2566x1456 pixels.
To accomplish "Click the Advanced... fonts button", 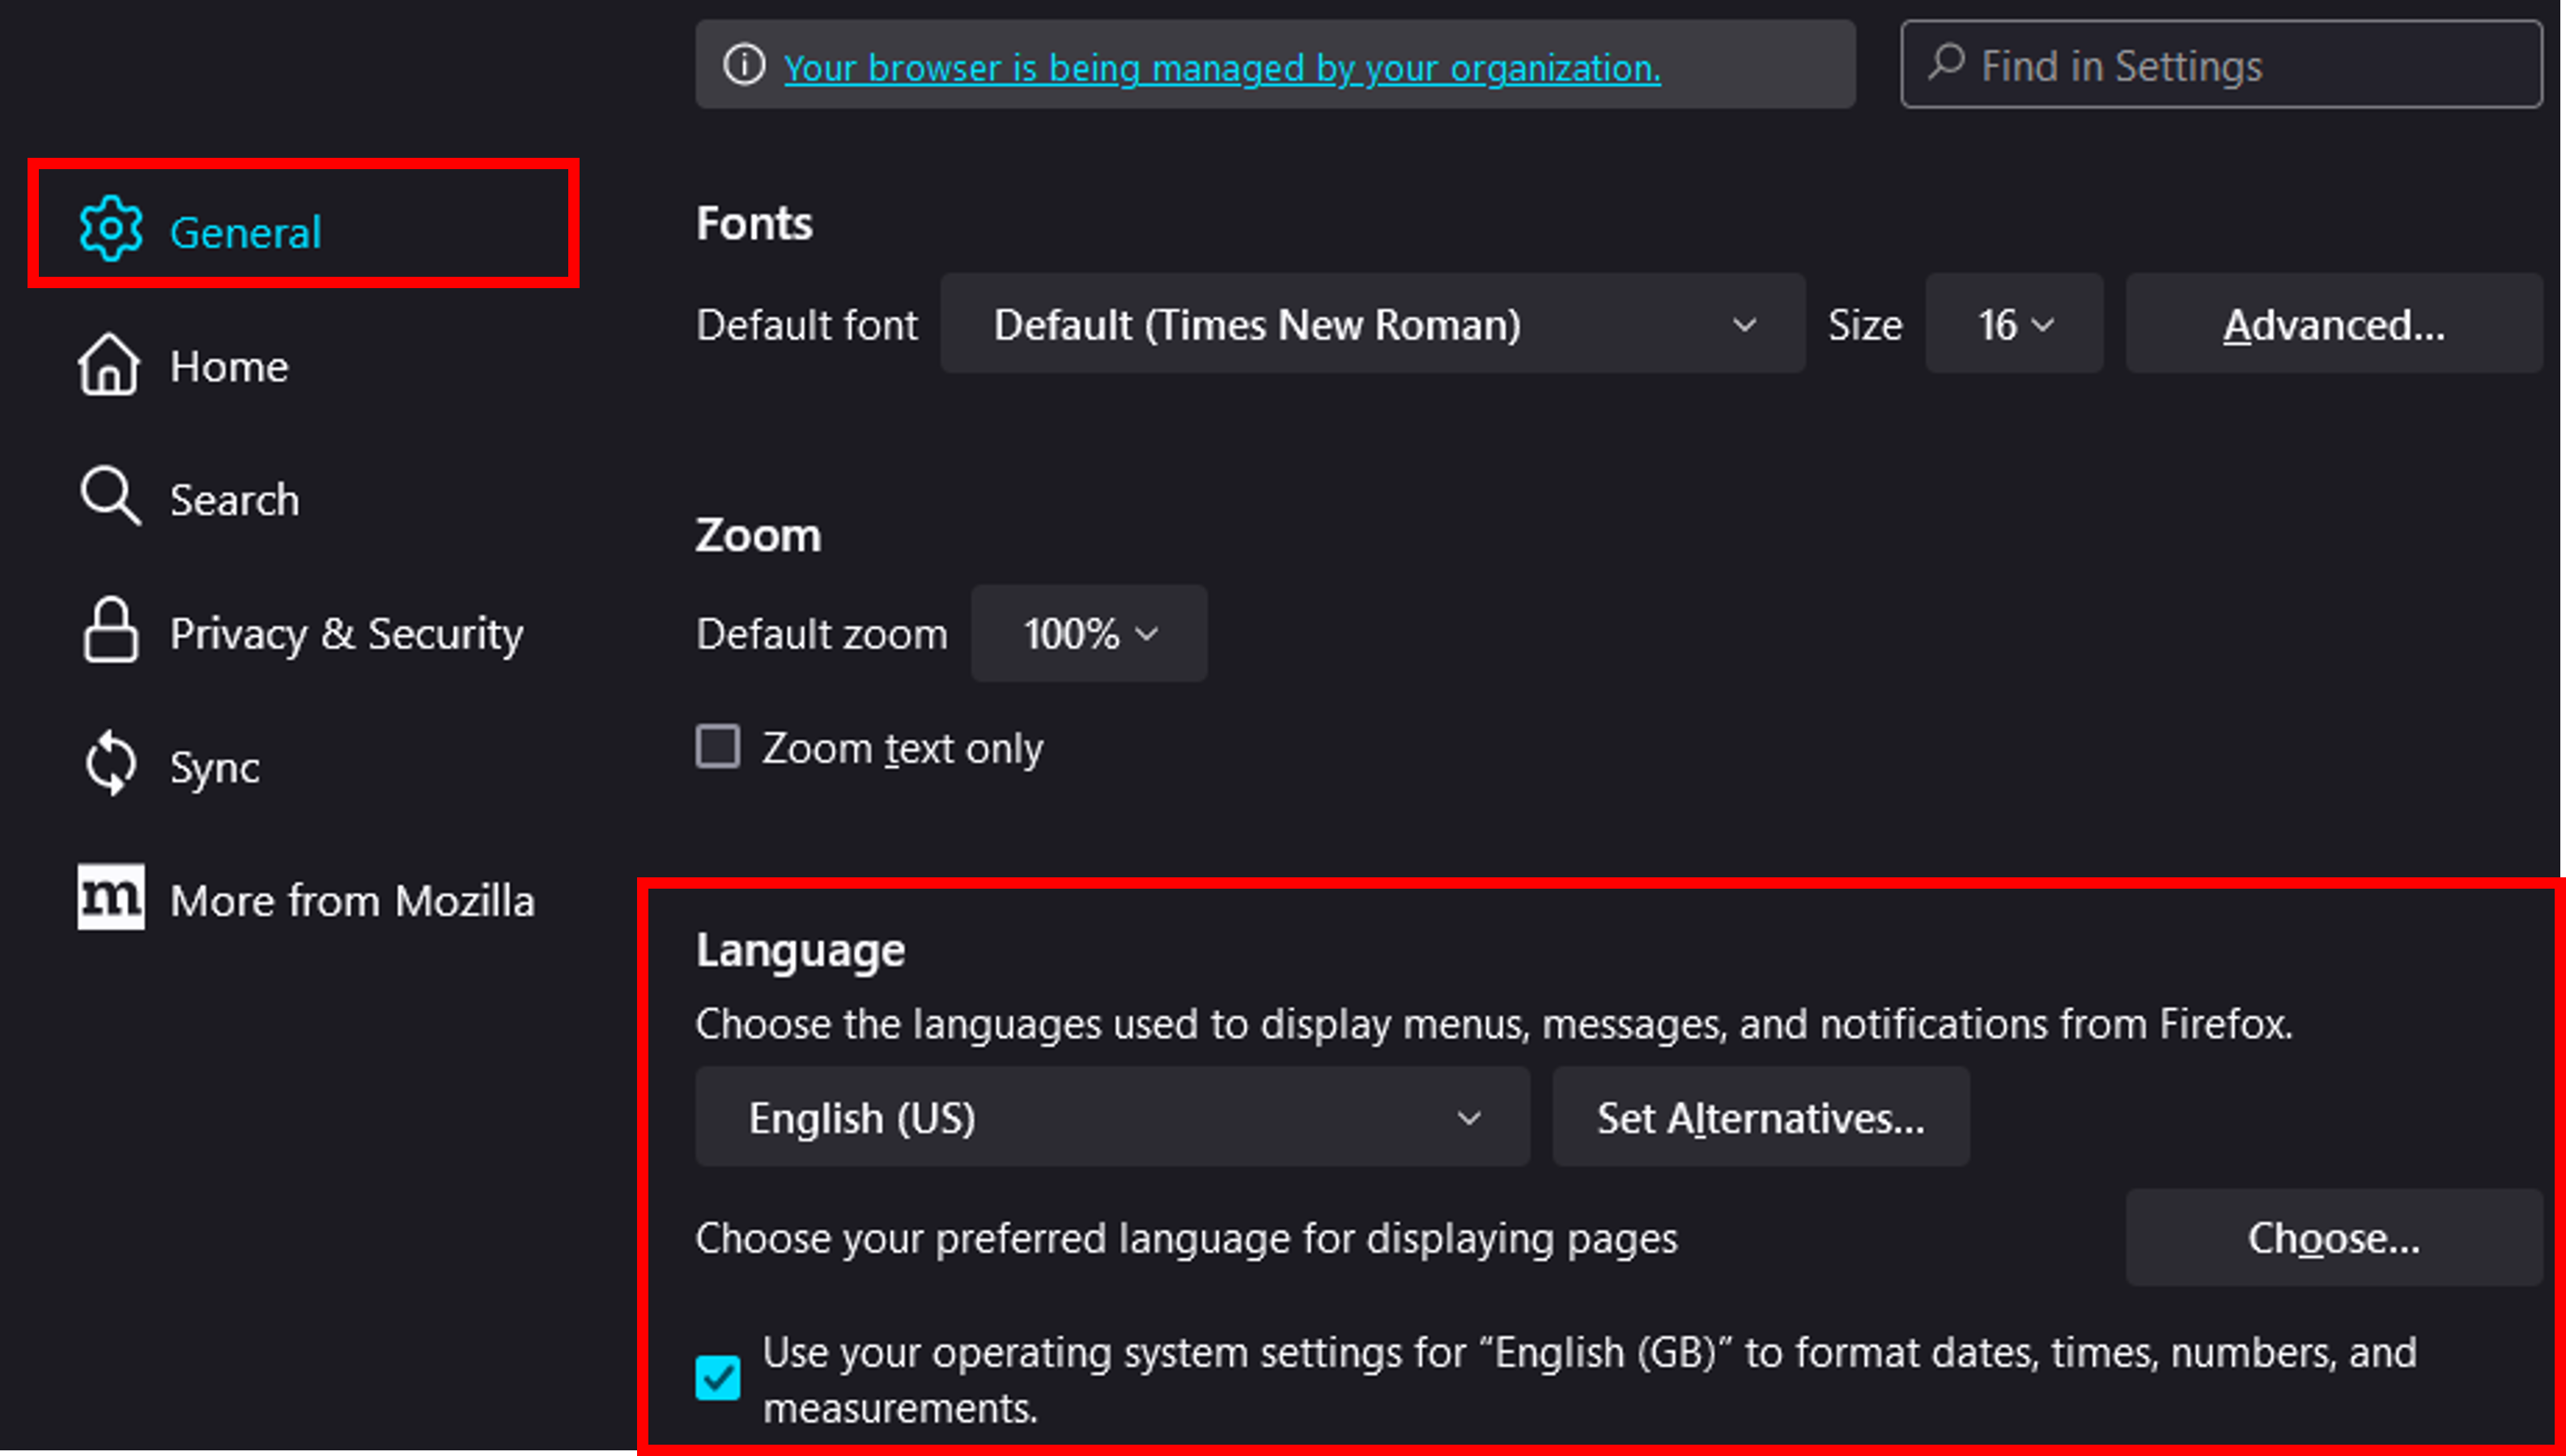I will coord(2334,324).
